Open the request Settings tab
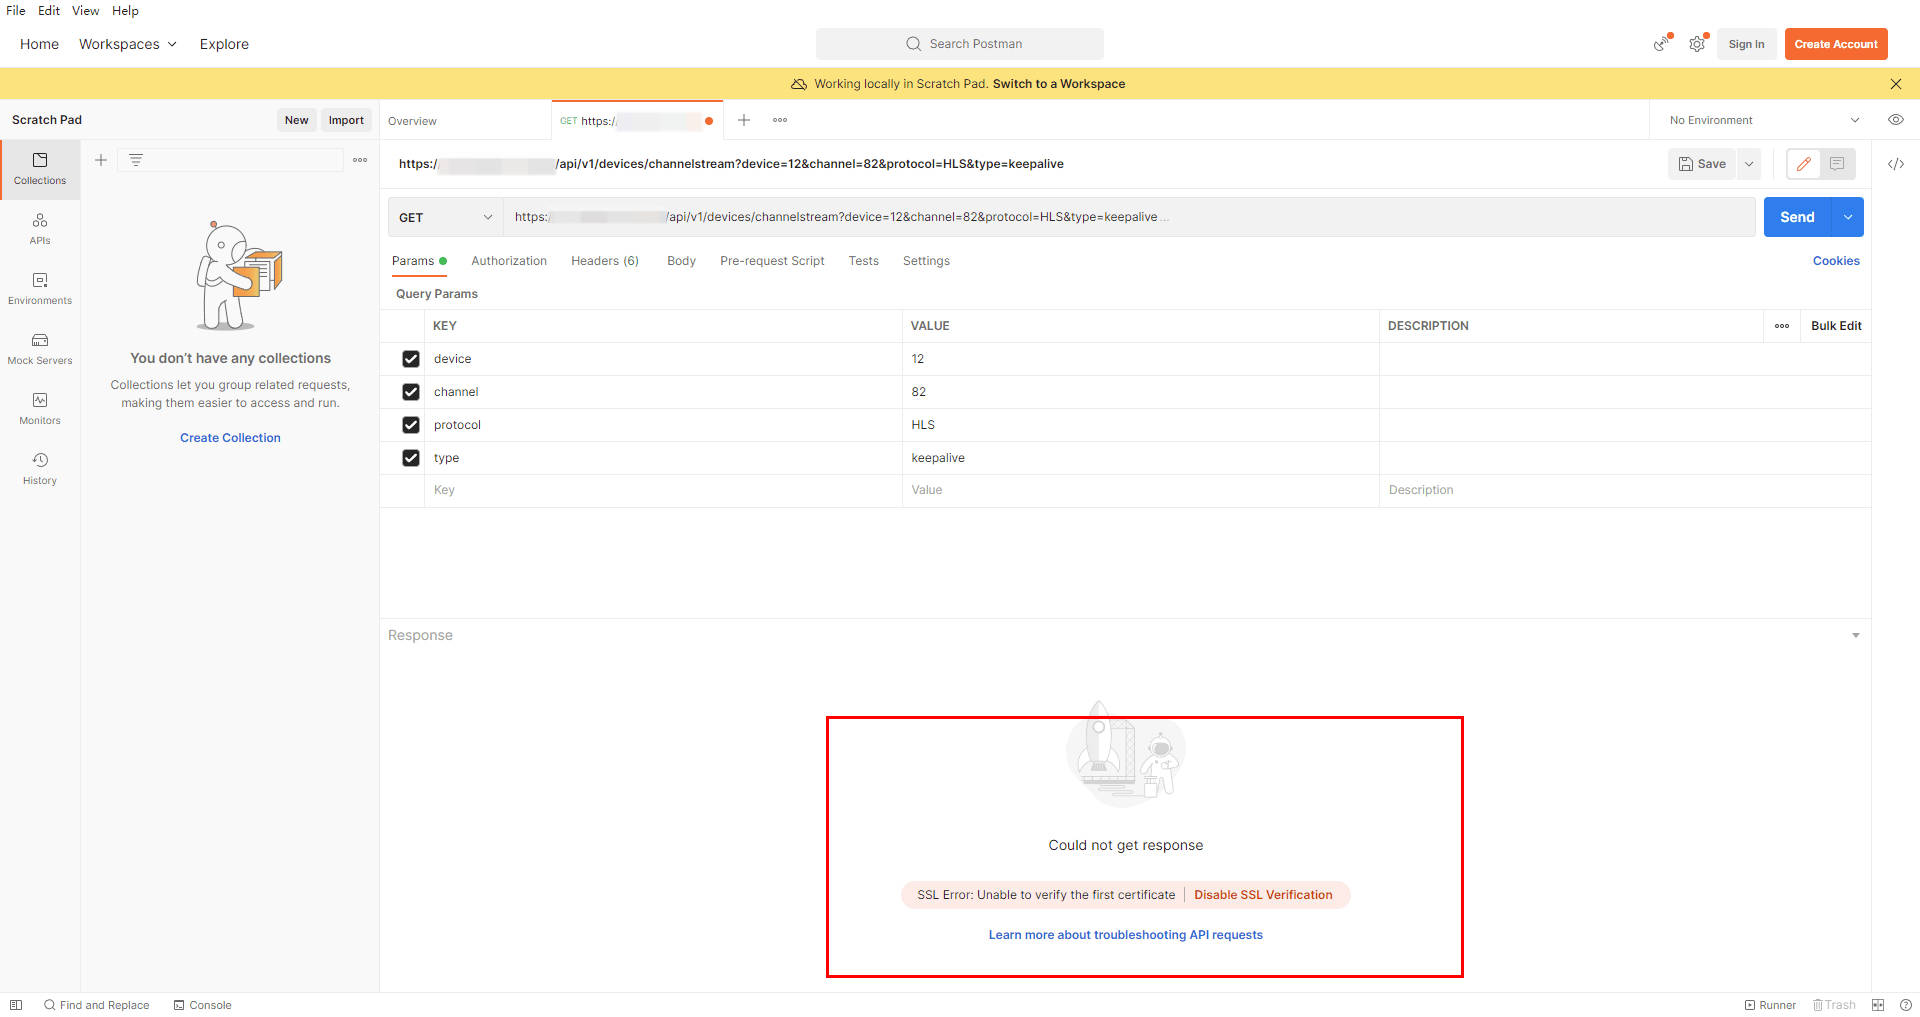1920x1017 pixels. (x=926, y=261)
